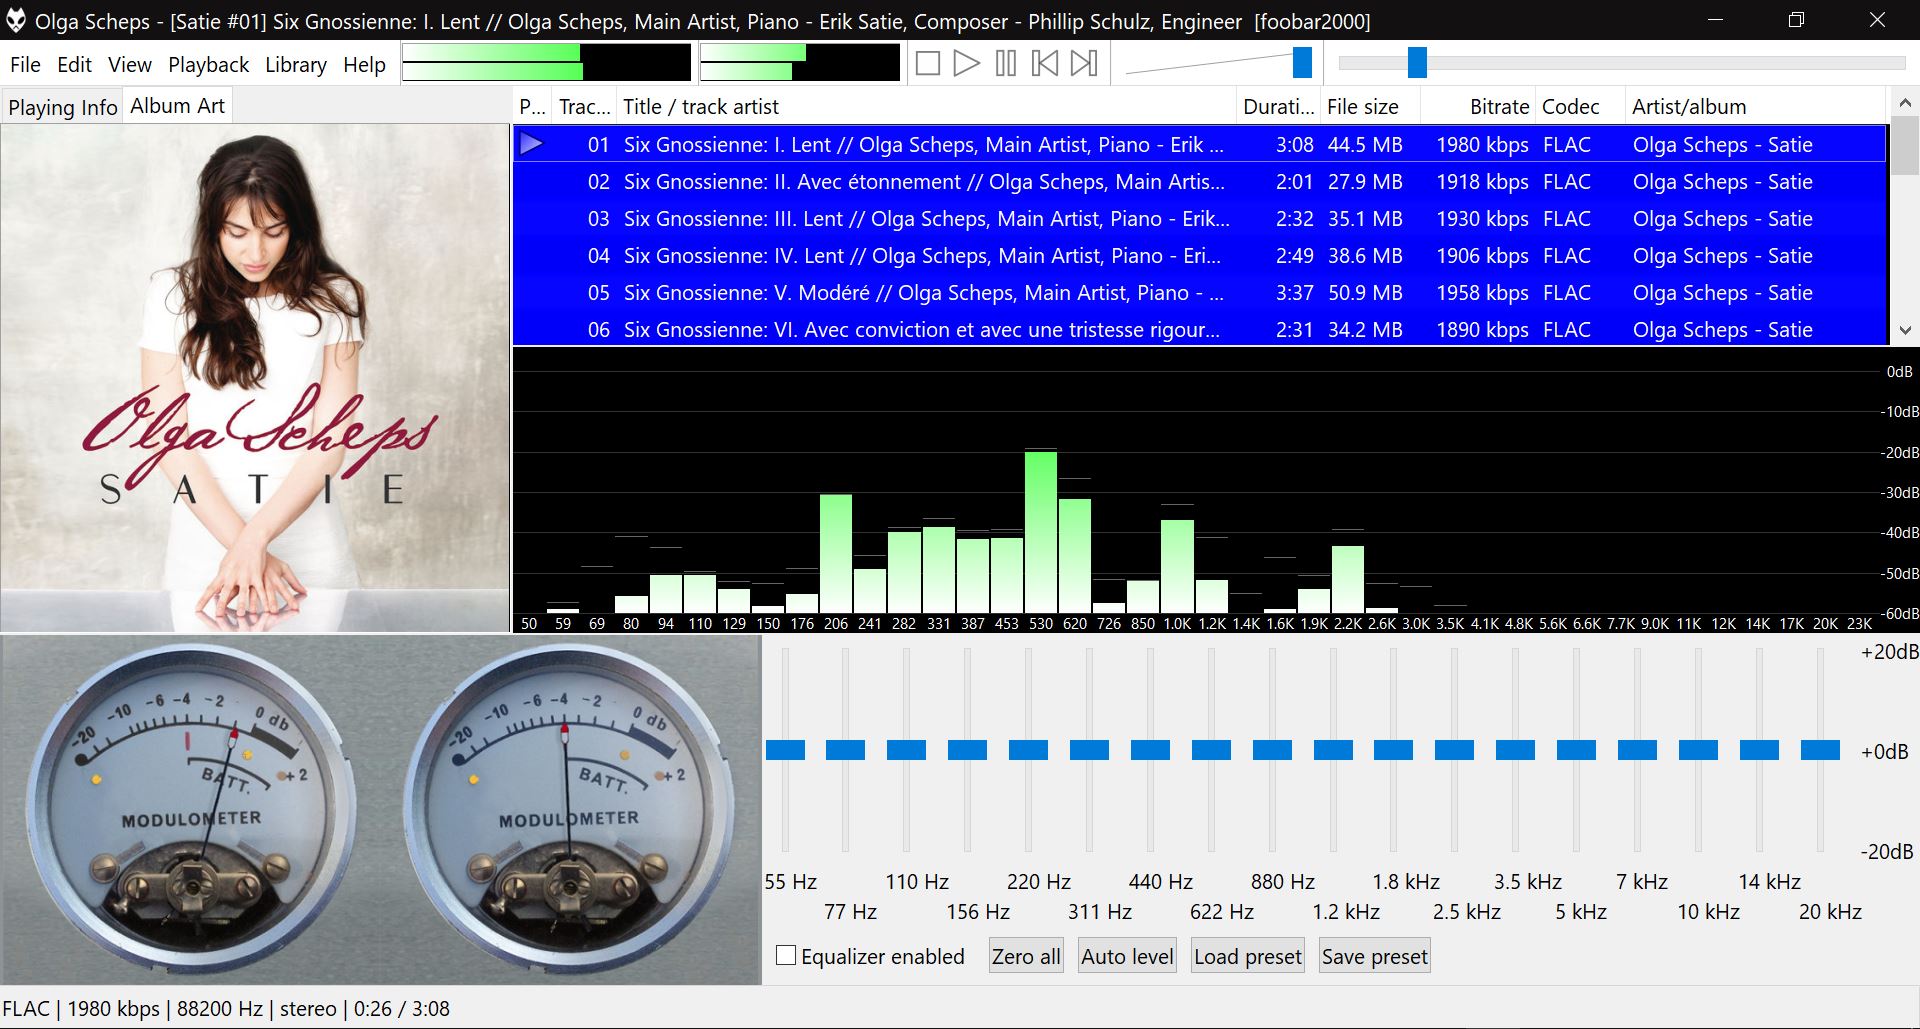
Task: Click the 55 Hz equalizer slider
Action: pyautogui.click(x=785, y=750)
